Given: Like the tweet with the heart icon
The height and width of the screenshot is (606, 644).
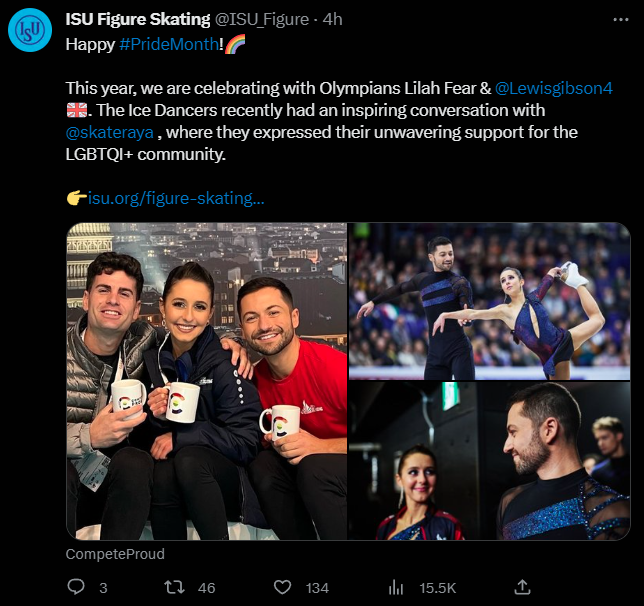Looking at the screenshot, I should click(x=282, y=587).
